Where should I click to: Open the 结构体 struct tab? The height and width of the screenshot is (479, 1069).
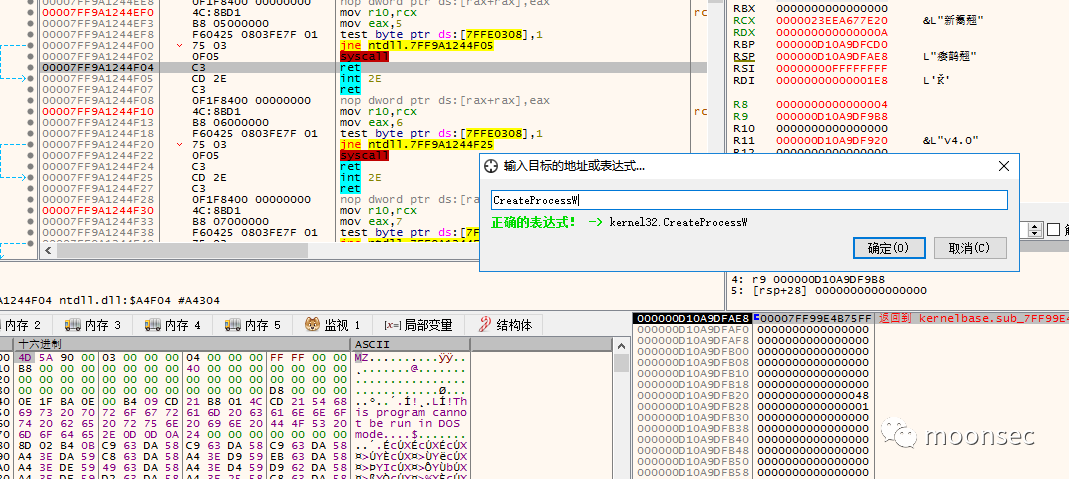506,325
